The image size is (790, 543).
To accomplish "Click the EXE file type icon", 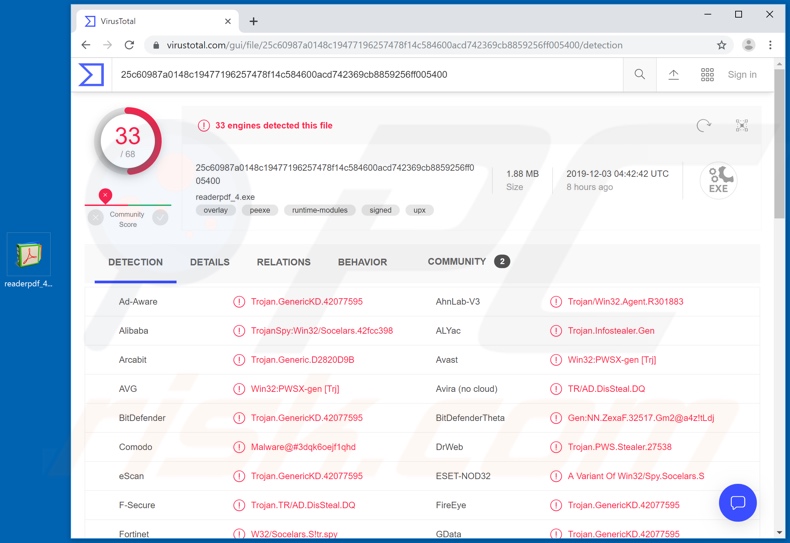I will tap(718, 180).
